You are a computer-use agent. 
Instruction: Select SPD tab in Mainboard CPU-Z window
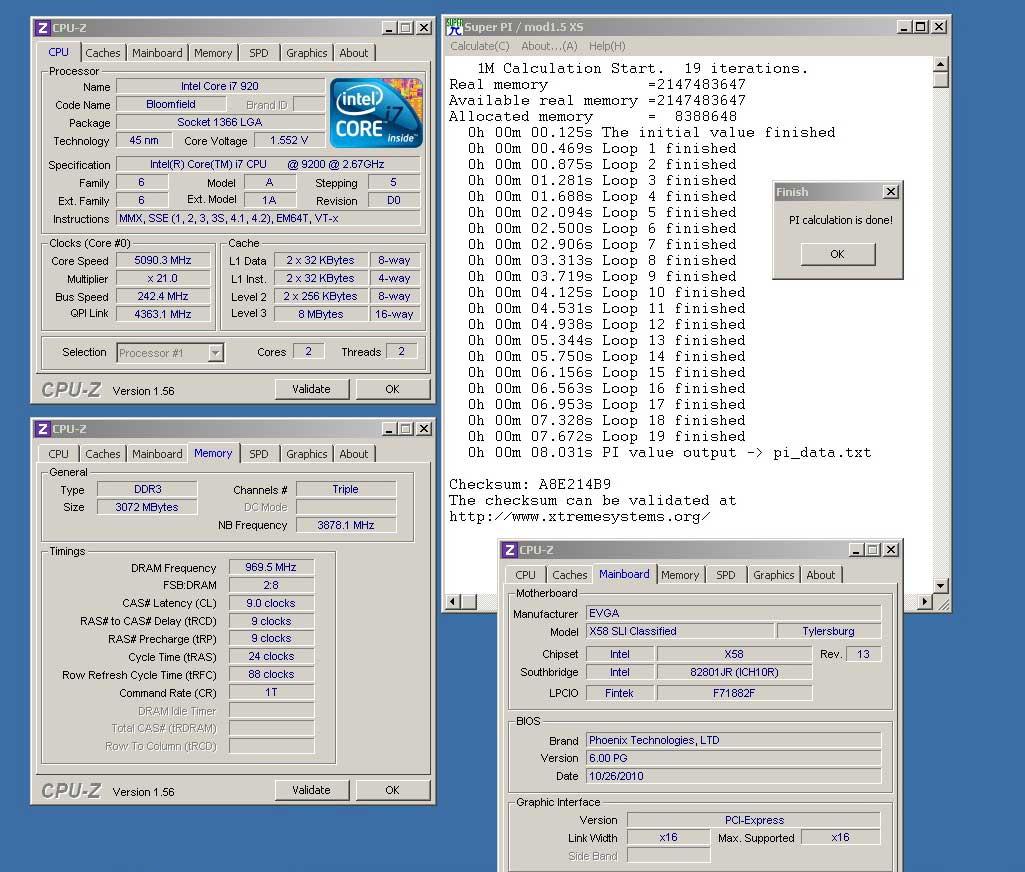(726, 575)
